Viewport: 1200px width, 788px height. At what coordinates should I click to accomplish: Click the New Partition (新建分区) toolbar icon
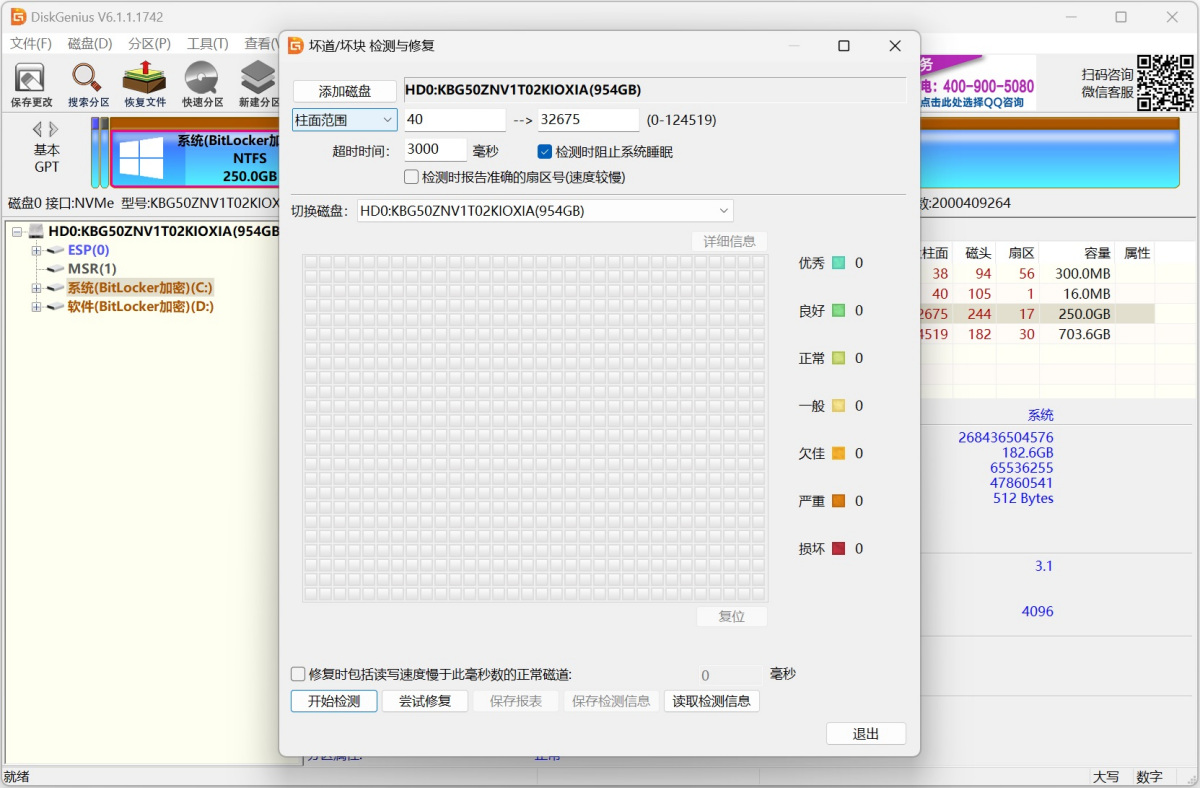click(258, 78)
